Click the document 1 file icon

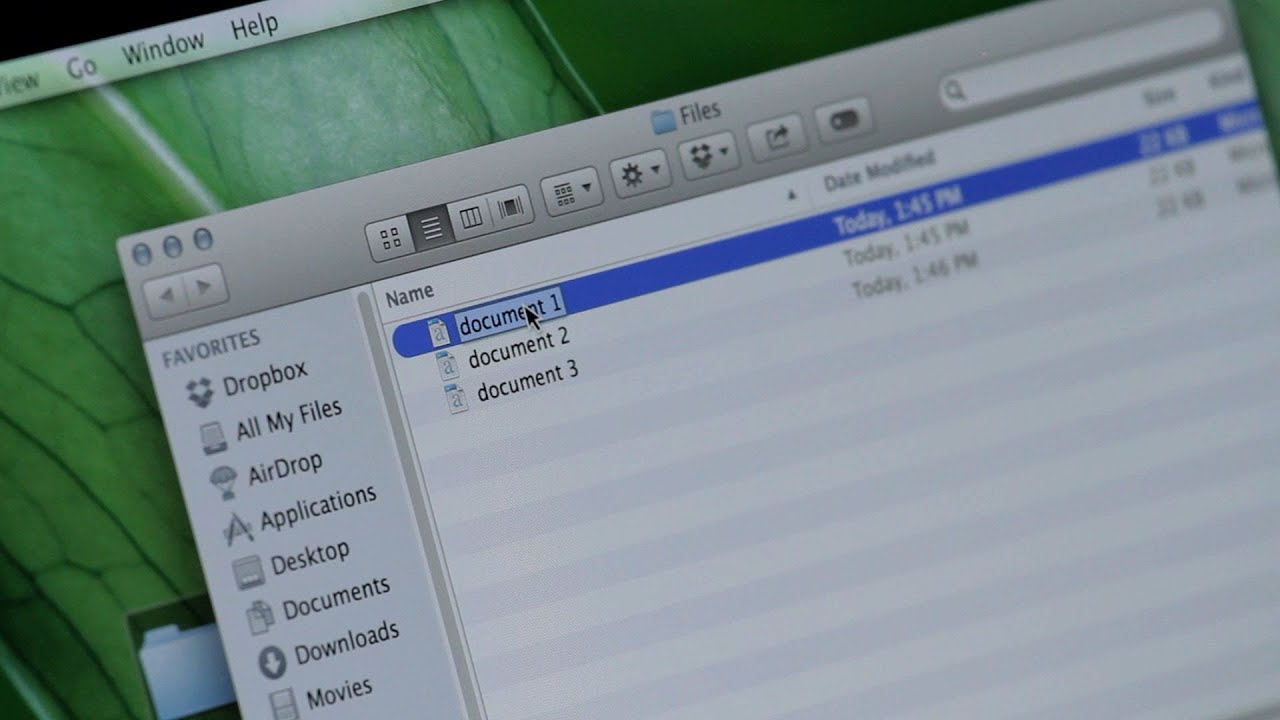(440, 332)
